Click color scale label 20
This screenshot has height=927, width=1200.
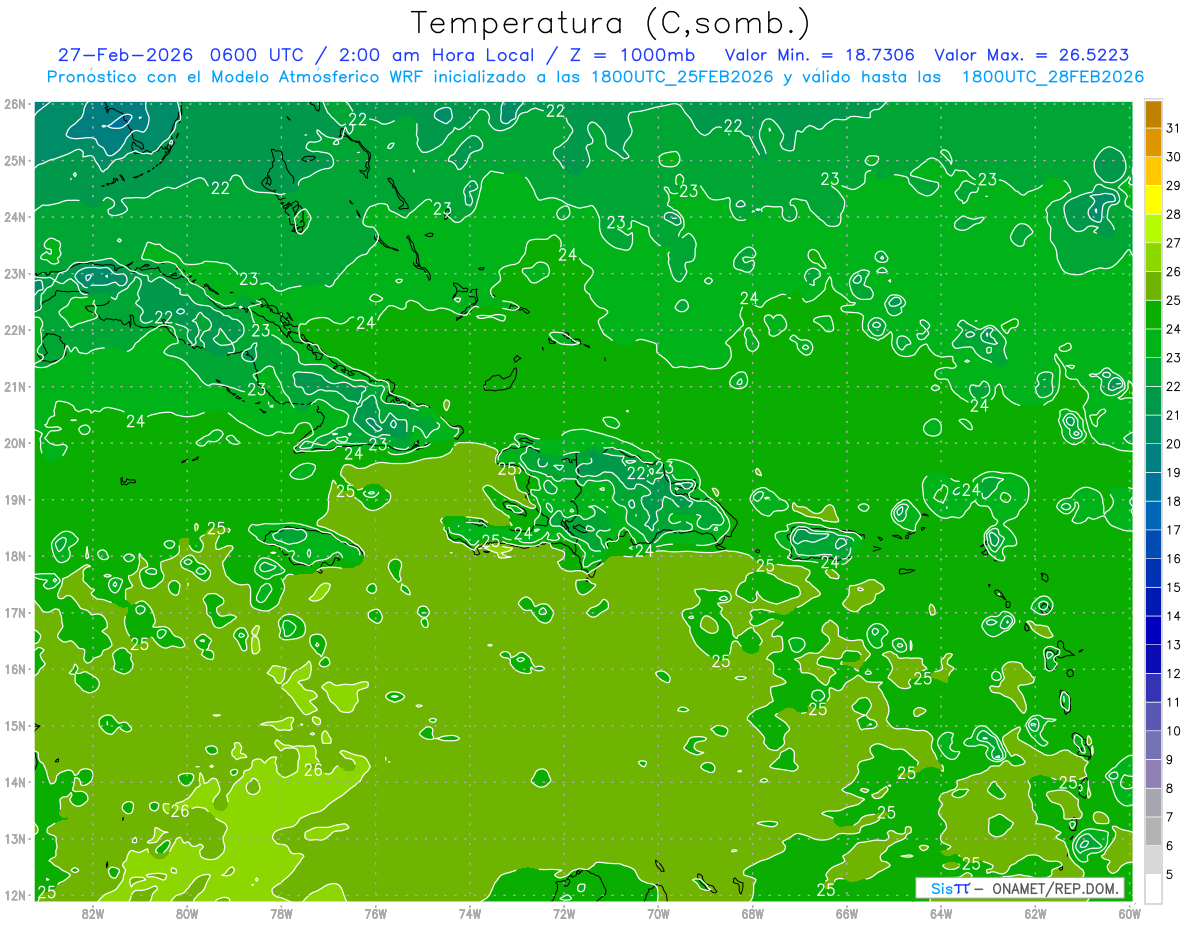[1174, 444]
